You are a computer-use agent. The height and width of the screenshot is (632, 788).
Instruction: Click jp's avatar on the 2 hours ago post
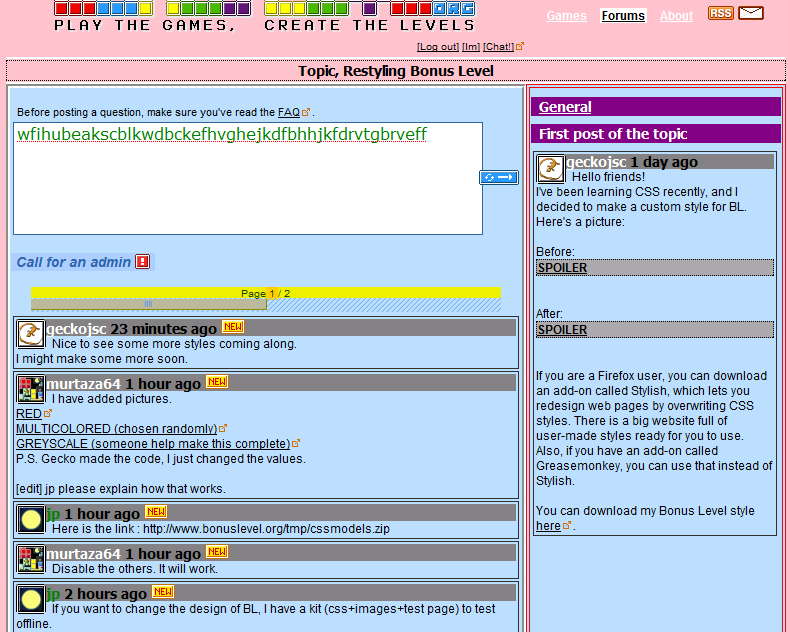(x=31, y=599)
